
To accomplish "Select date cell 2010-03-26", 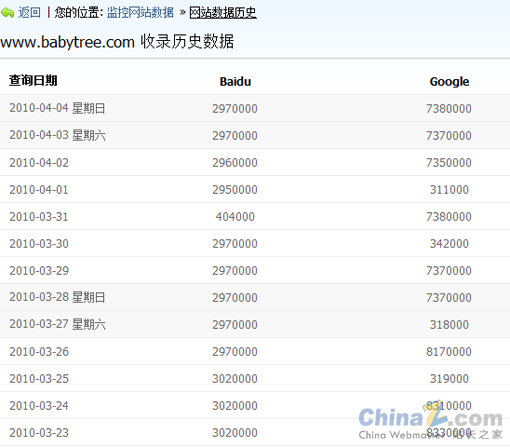I will (39, 352).
